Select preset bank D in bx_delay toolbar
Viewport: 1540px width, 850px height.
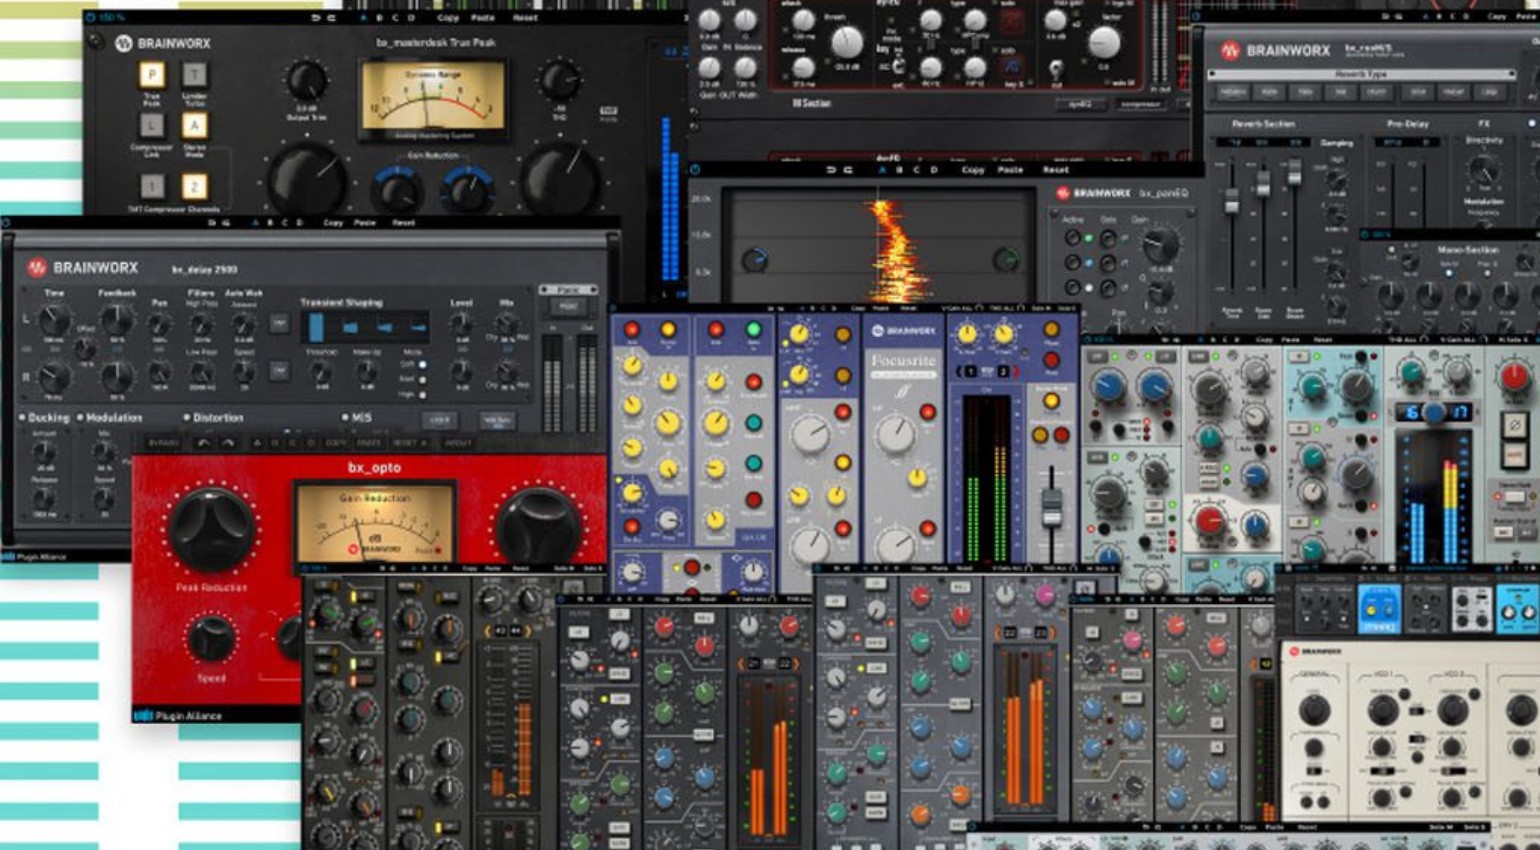coord(301,223)
